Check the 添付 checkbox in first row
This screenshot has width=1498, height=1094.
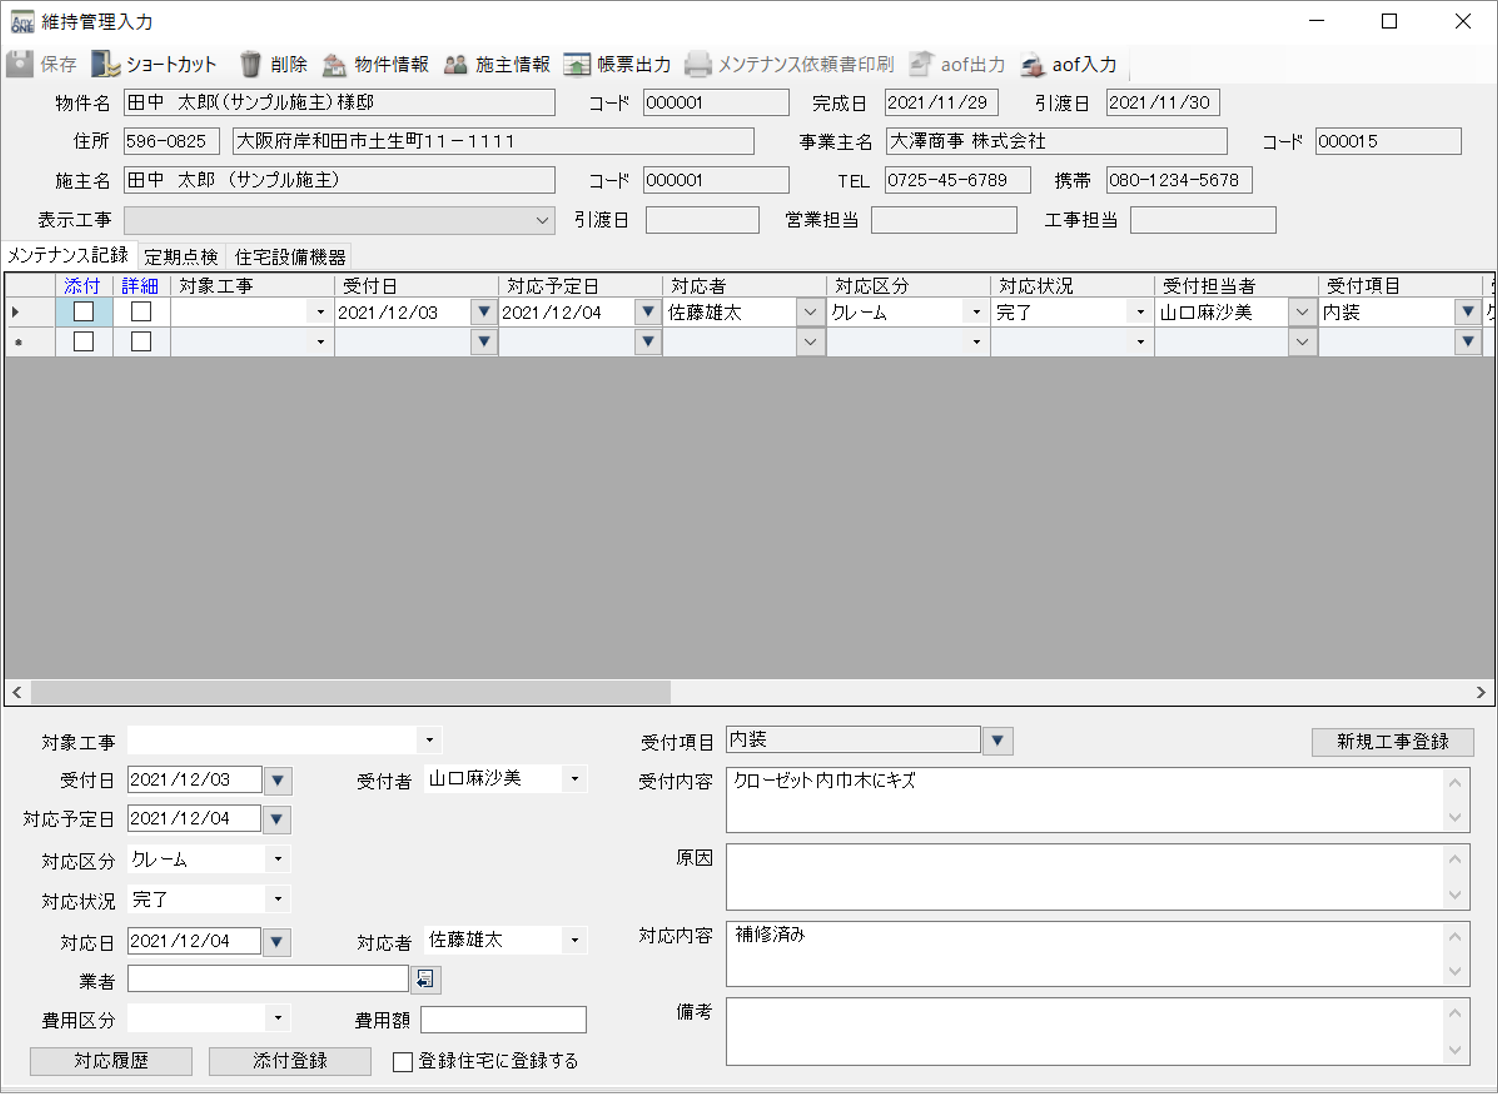84,312
